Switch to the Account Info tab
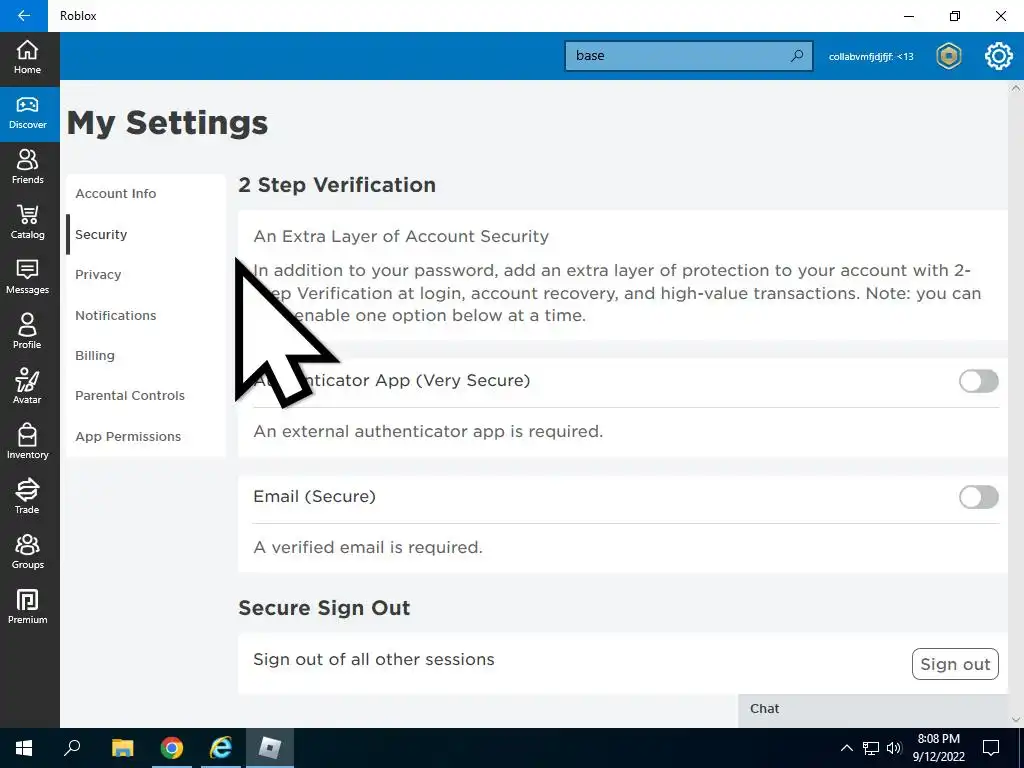The height and width of the screenshot is (768, 1024). pos(116,194)
